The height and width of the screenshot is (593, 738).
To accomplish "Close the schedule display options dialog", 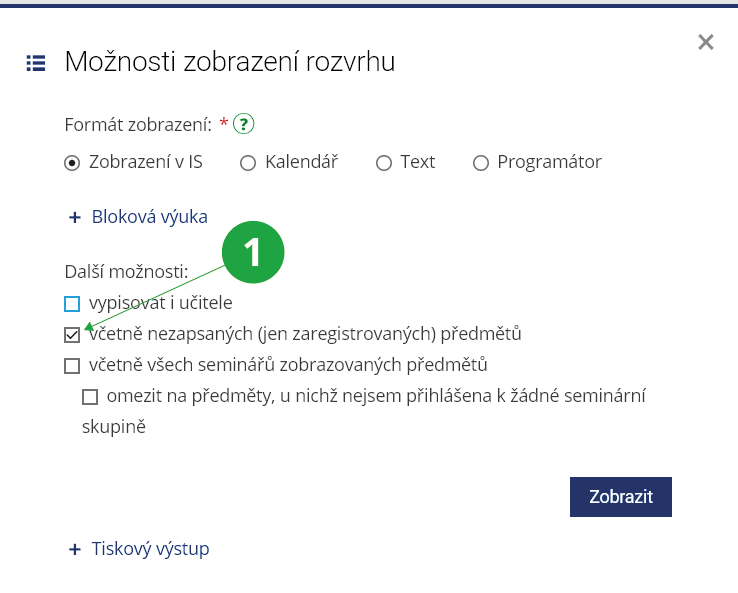I will point(706,42).
